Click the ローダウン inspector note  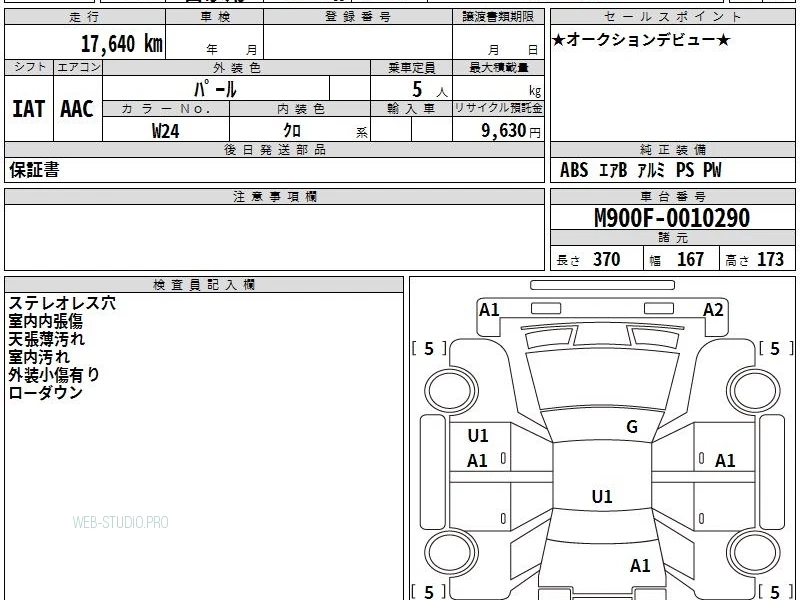pos(45,393)
